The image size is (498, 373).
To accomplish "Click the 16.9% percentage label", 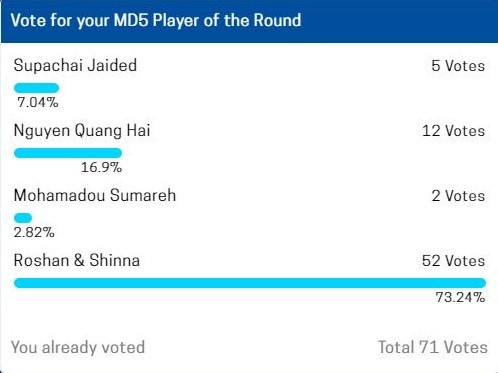I will (x=101, y=167).
